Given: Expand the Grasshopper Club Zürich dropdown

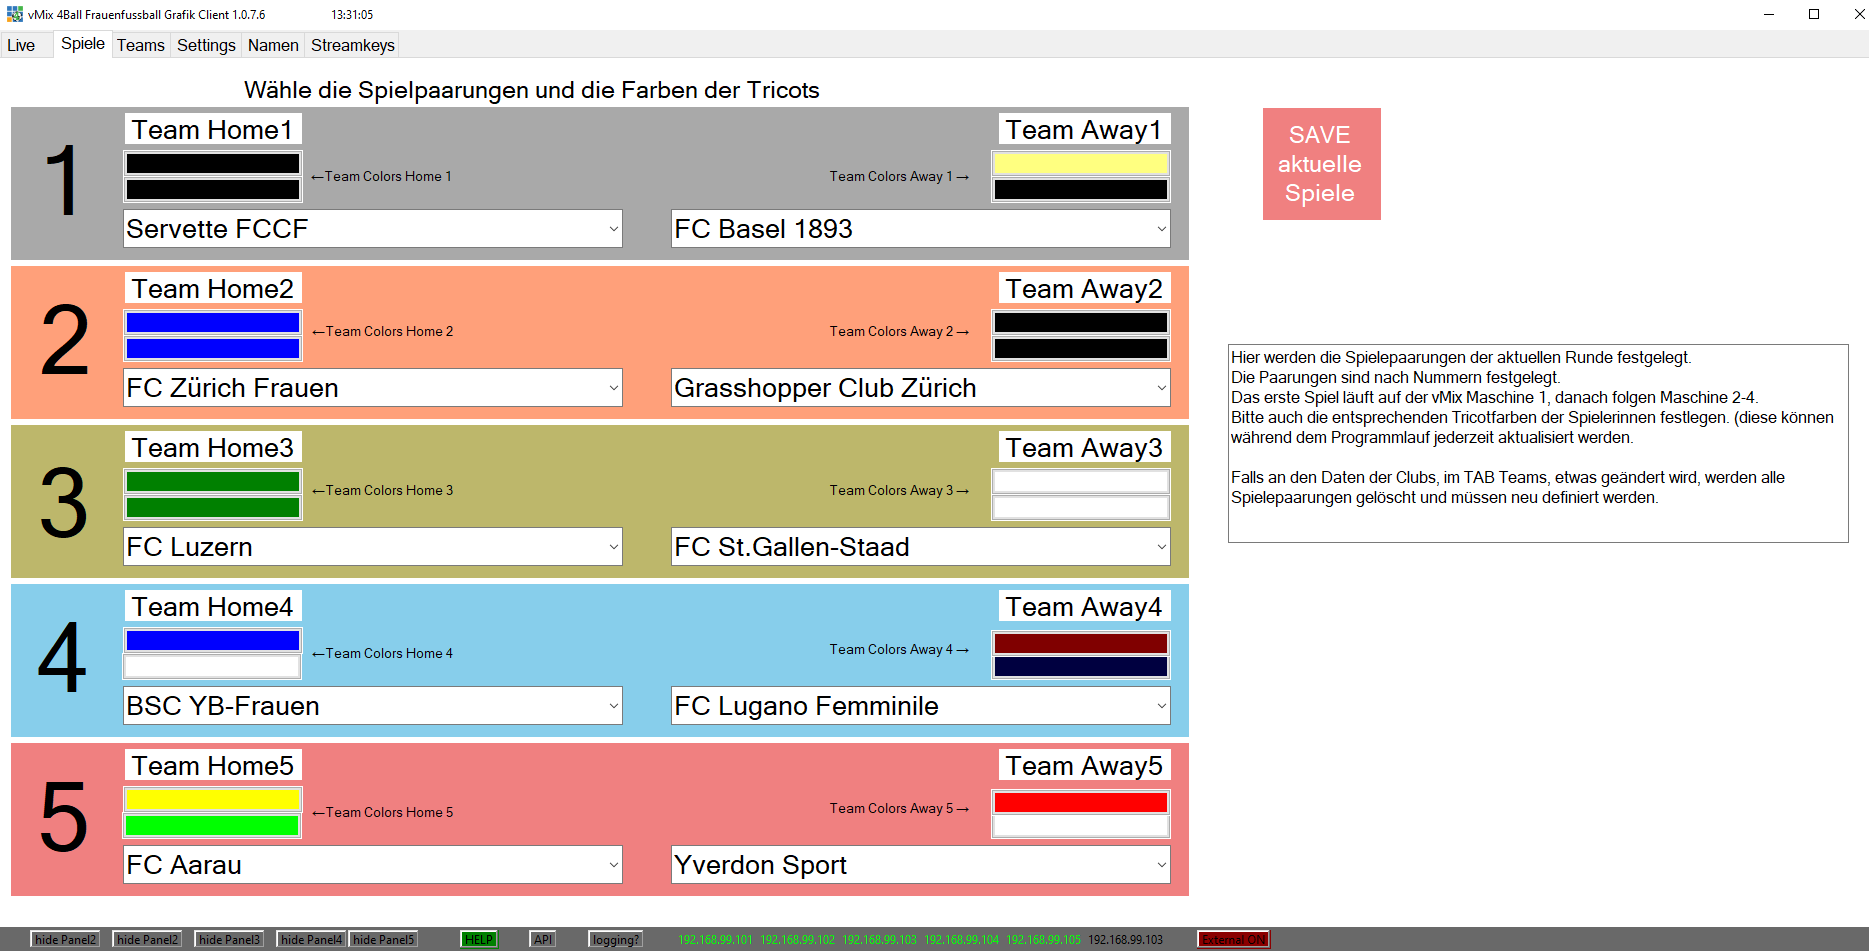Looking at the screenshot, I should pos(1161,388).
